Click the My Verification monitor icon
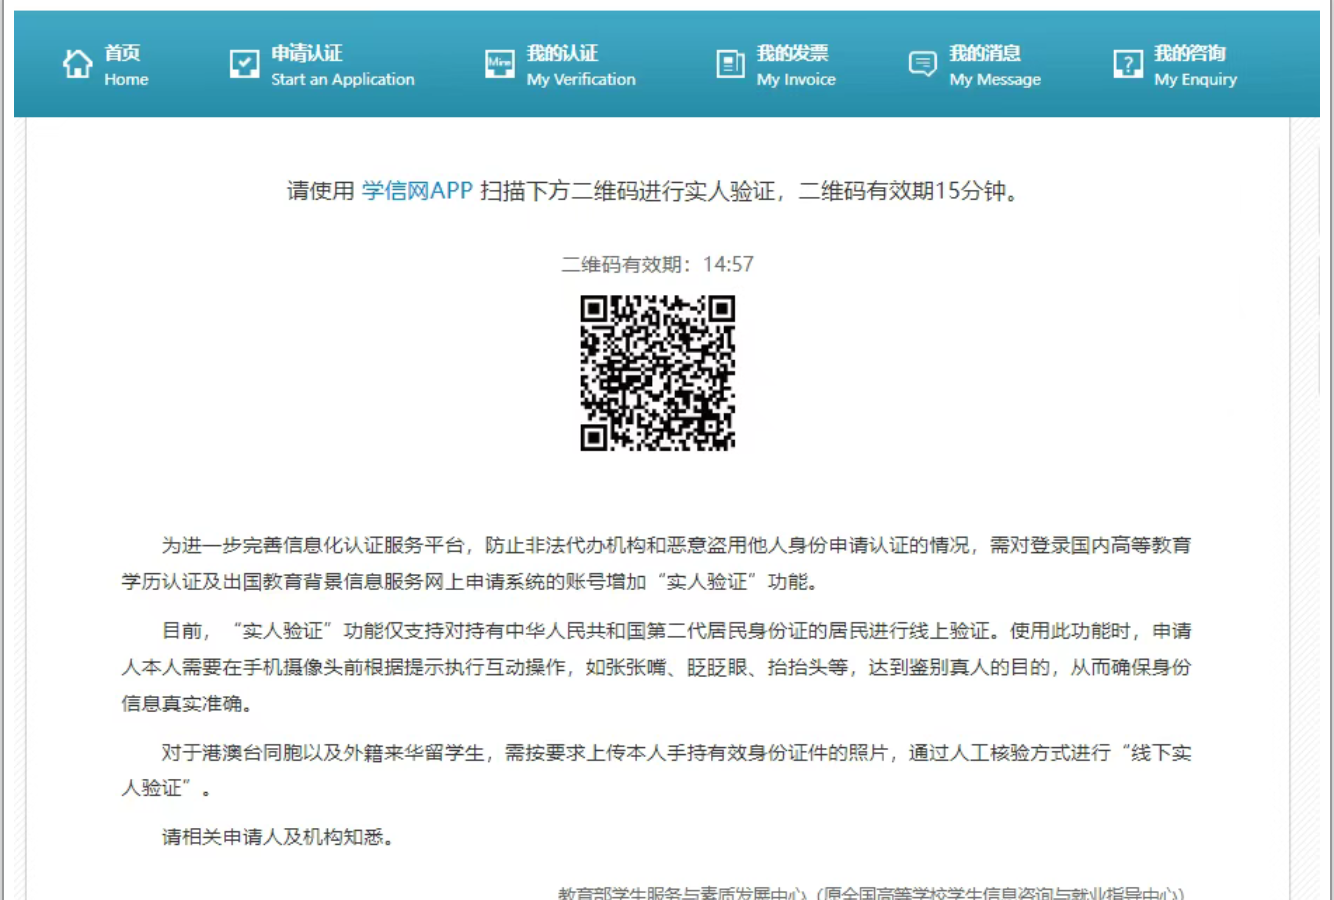1334x900 pixels. point(500,64)
